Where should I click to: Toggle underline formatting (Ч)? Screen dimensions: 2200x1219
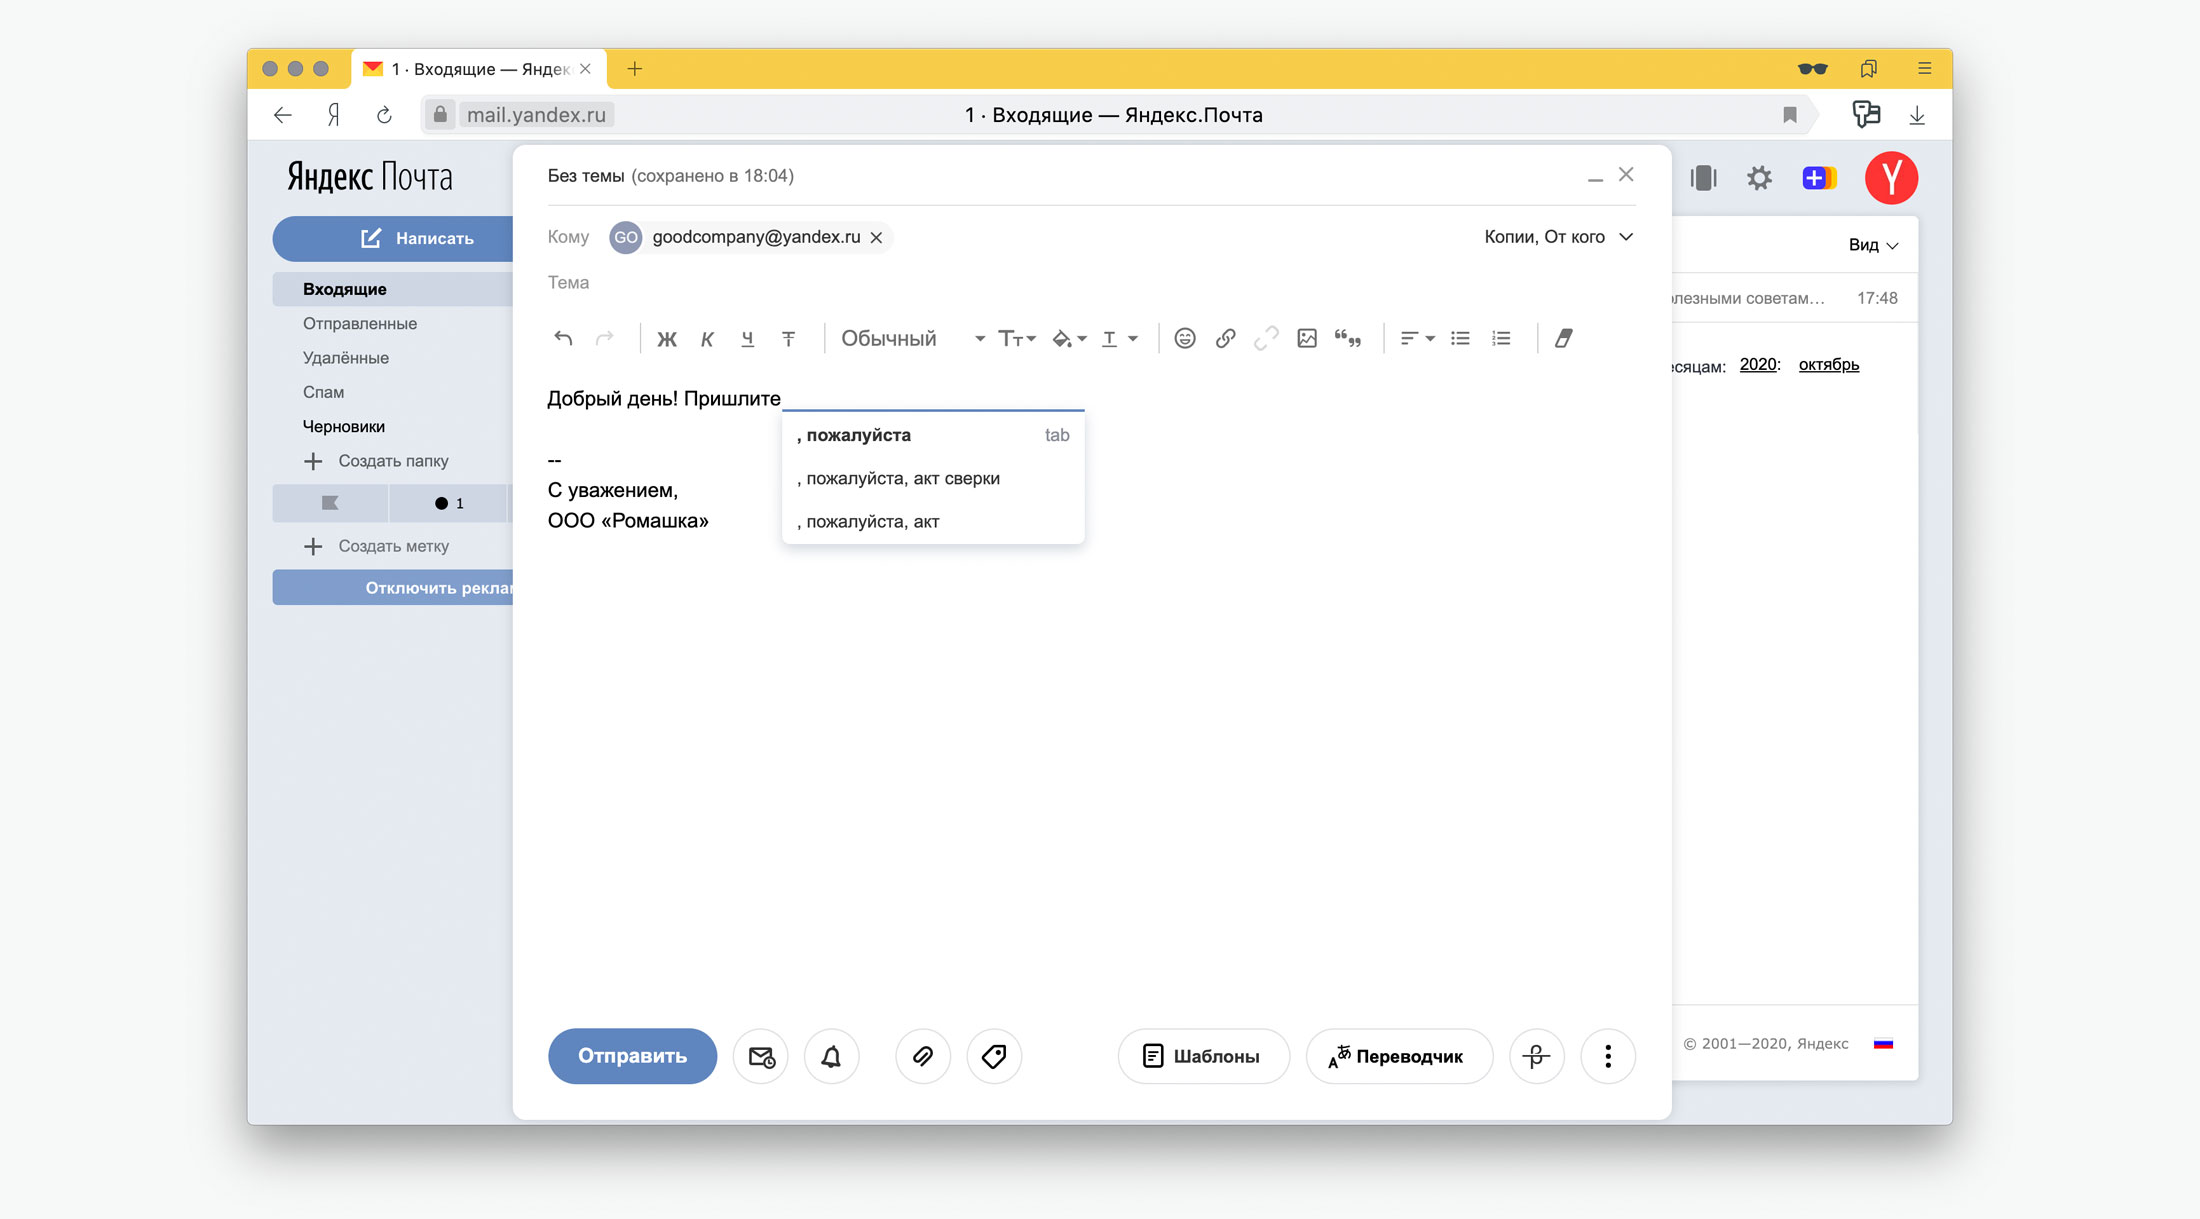pos(747,339)
